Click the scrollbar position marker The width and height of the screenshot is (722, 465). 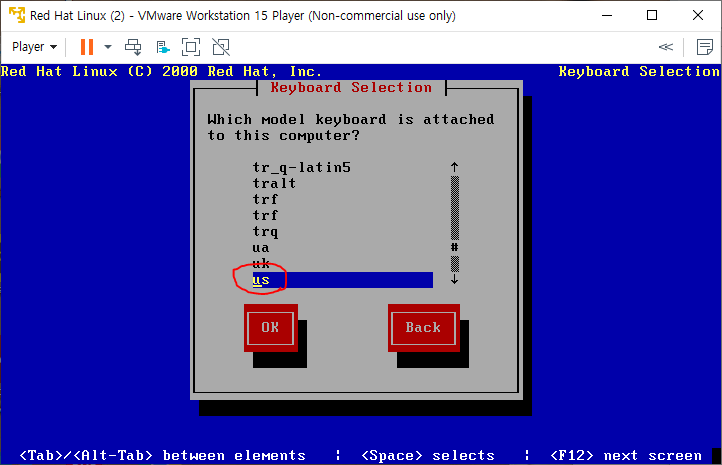pyautogui.click(x=454, y=247)
